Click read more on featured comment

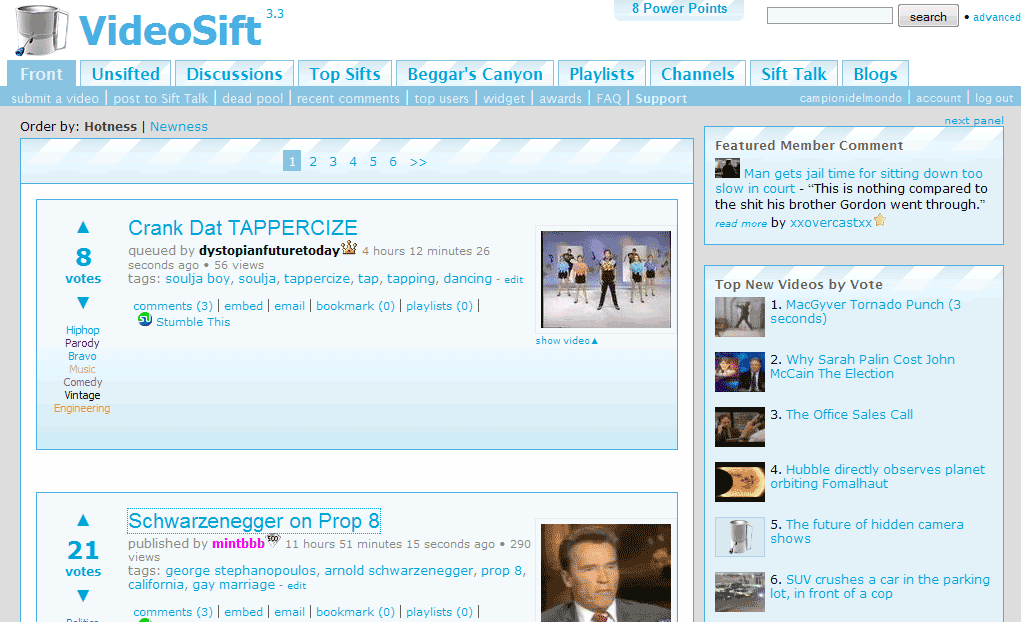[741, 223]
